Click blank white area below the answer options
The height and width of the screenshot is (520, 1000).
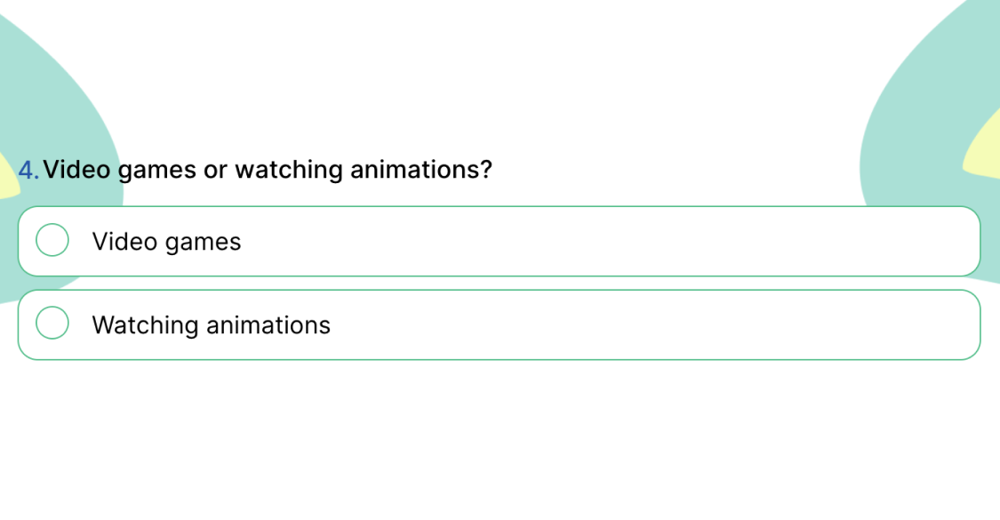click(x=500, y=440)
